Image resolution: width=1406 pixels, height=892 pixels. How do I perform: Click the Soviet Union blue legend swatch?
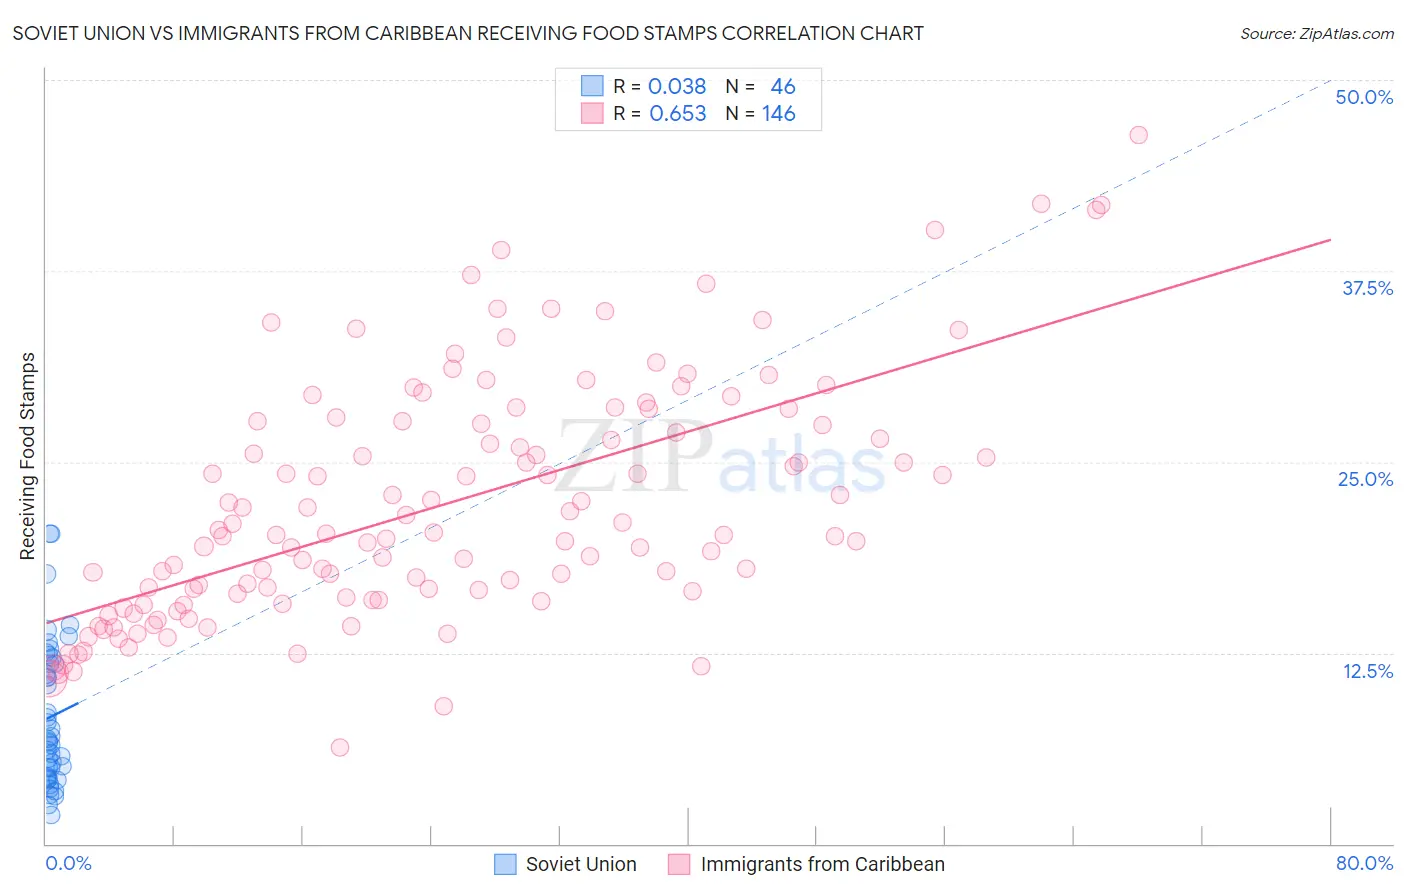[506, 864]
